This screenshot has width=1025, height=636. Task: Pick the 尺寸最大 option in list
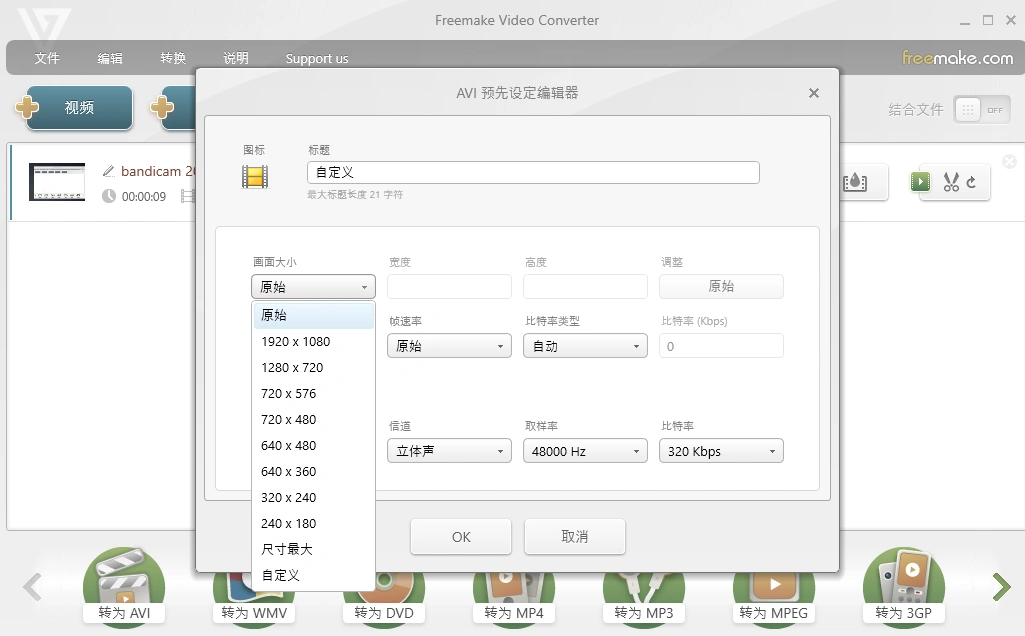(x=287, y=549)
